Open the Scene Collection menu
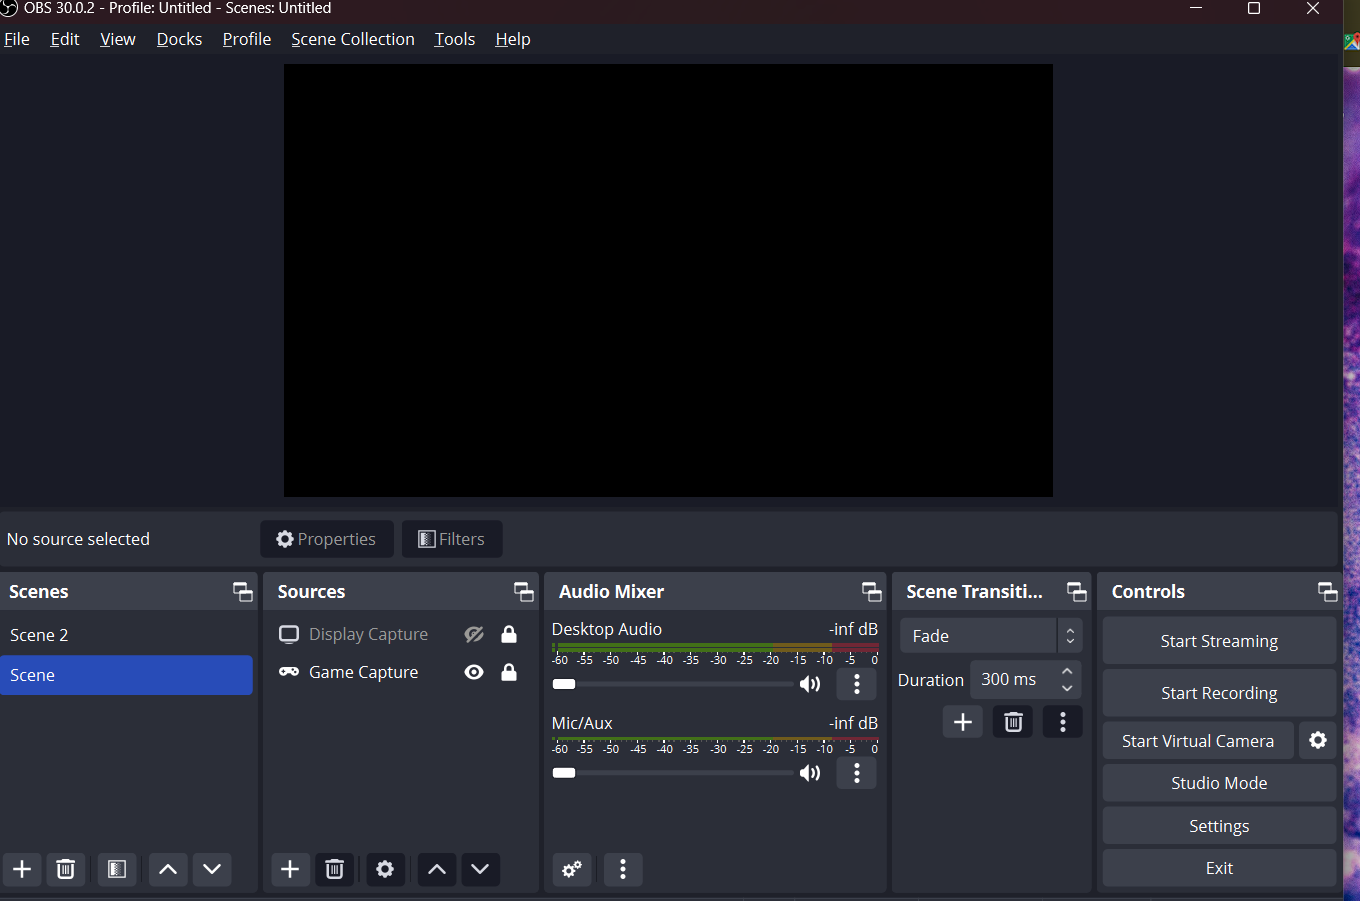1360x901 pixels. click(x=353, y=39)
